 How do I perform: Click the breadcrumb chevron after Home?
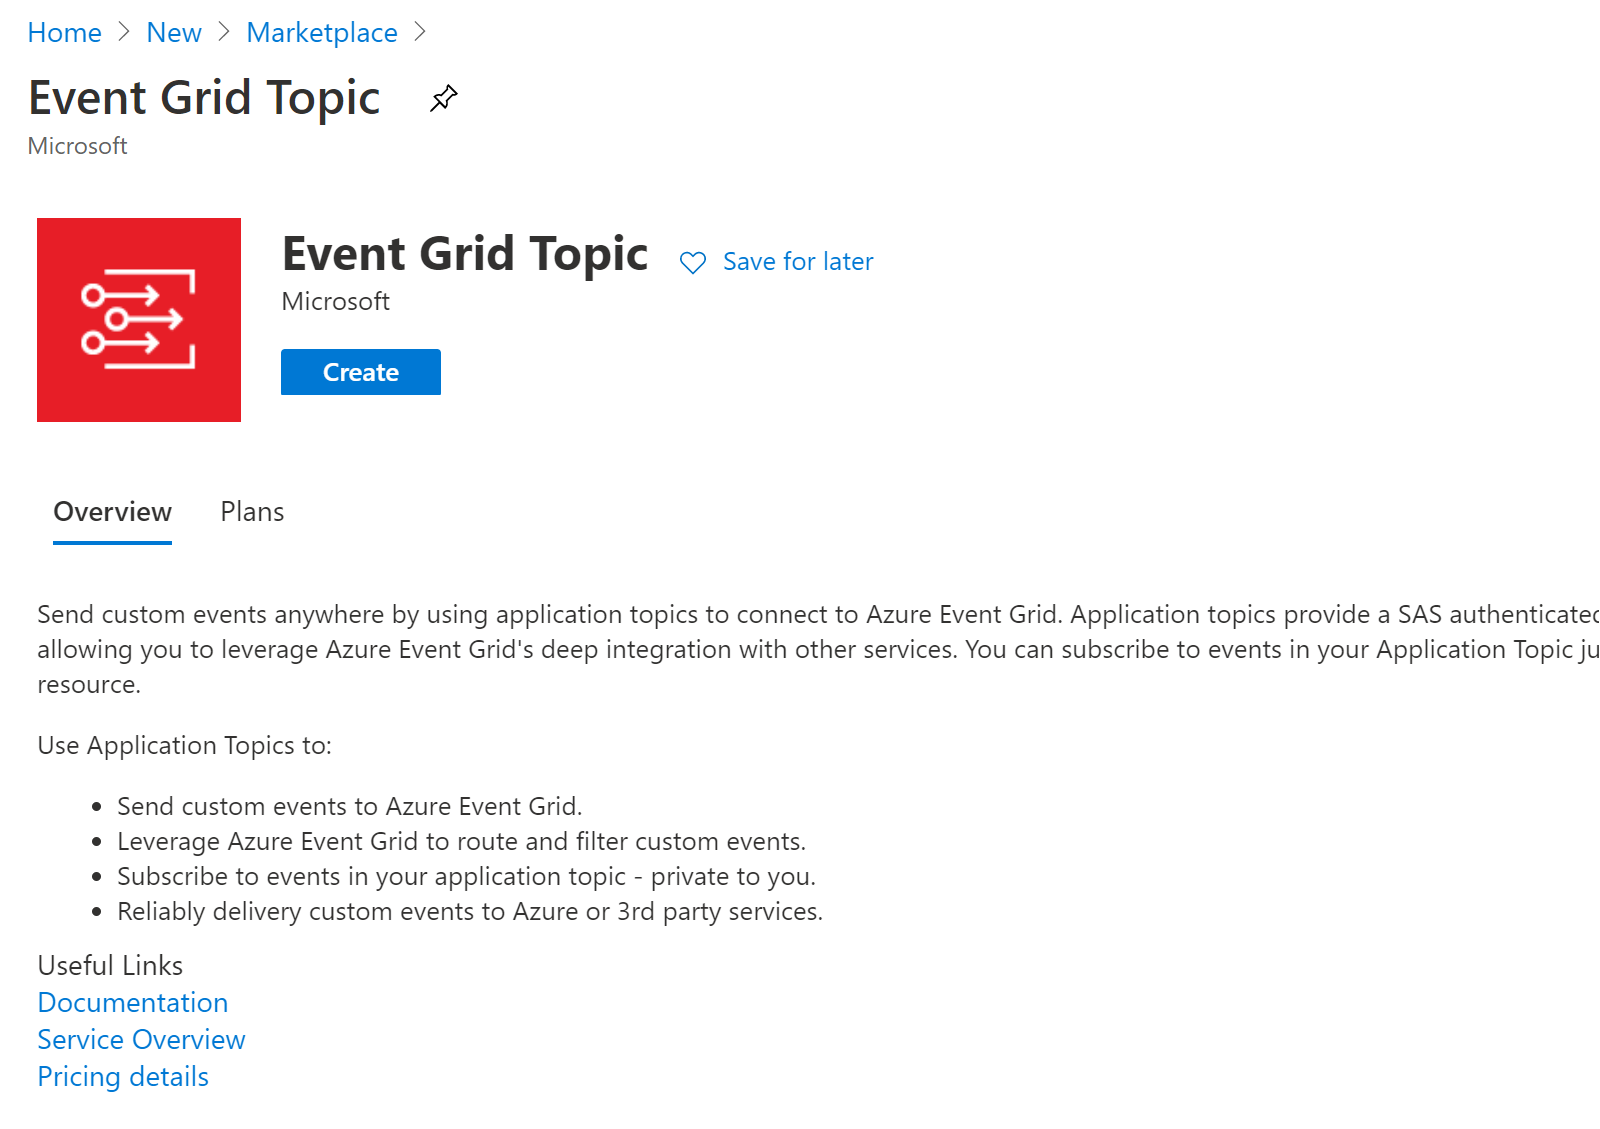coord(124,32)
